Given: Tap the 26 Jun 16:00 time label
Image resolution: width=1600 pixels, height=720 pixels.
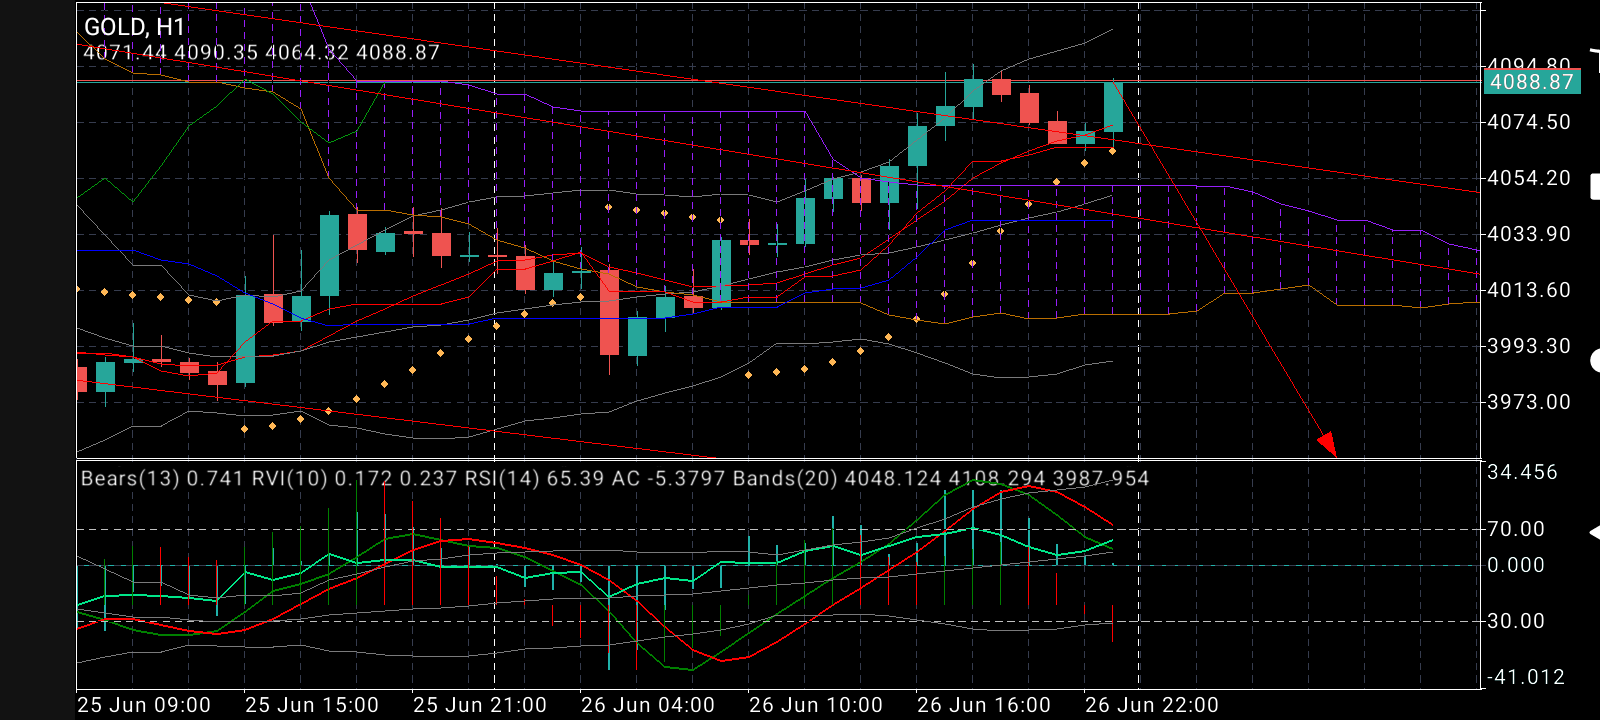Looking at the screenshot, I should tap(984, 705).
